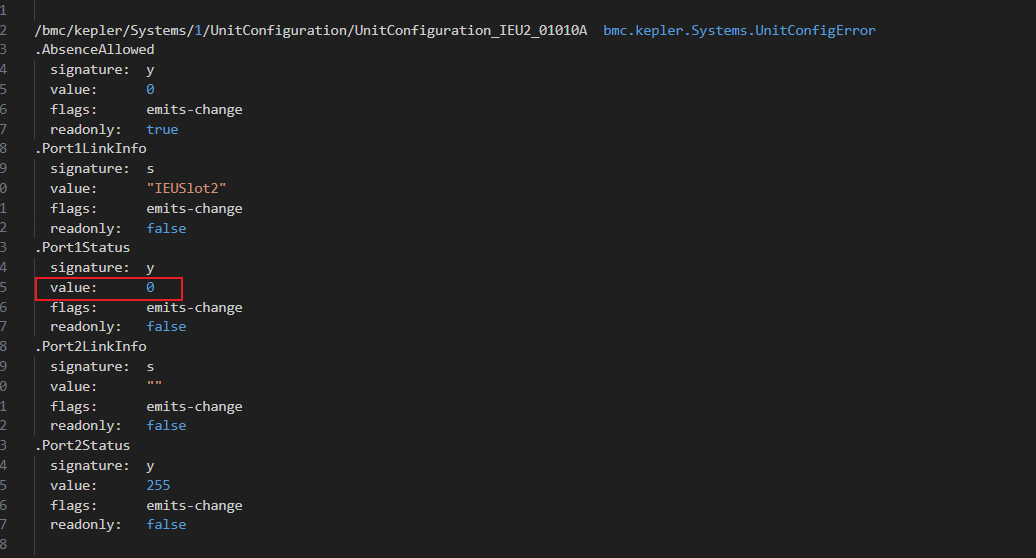Click emits-change flags under Port1Status
The image size is (1036, 558).
click(194, 308)
